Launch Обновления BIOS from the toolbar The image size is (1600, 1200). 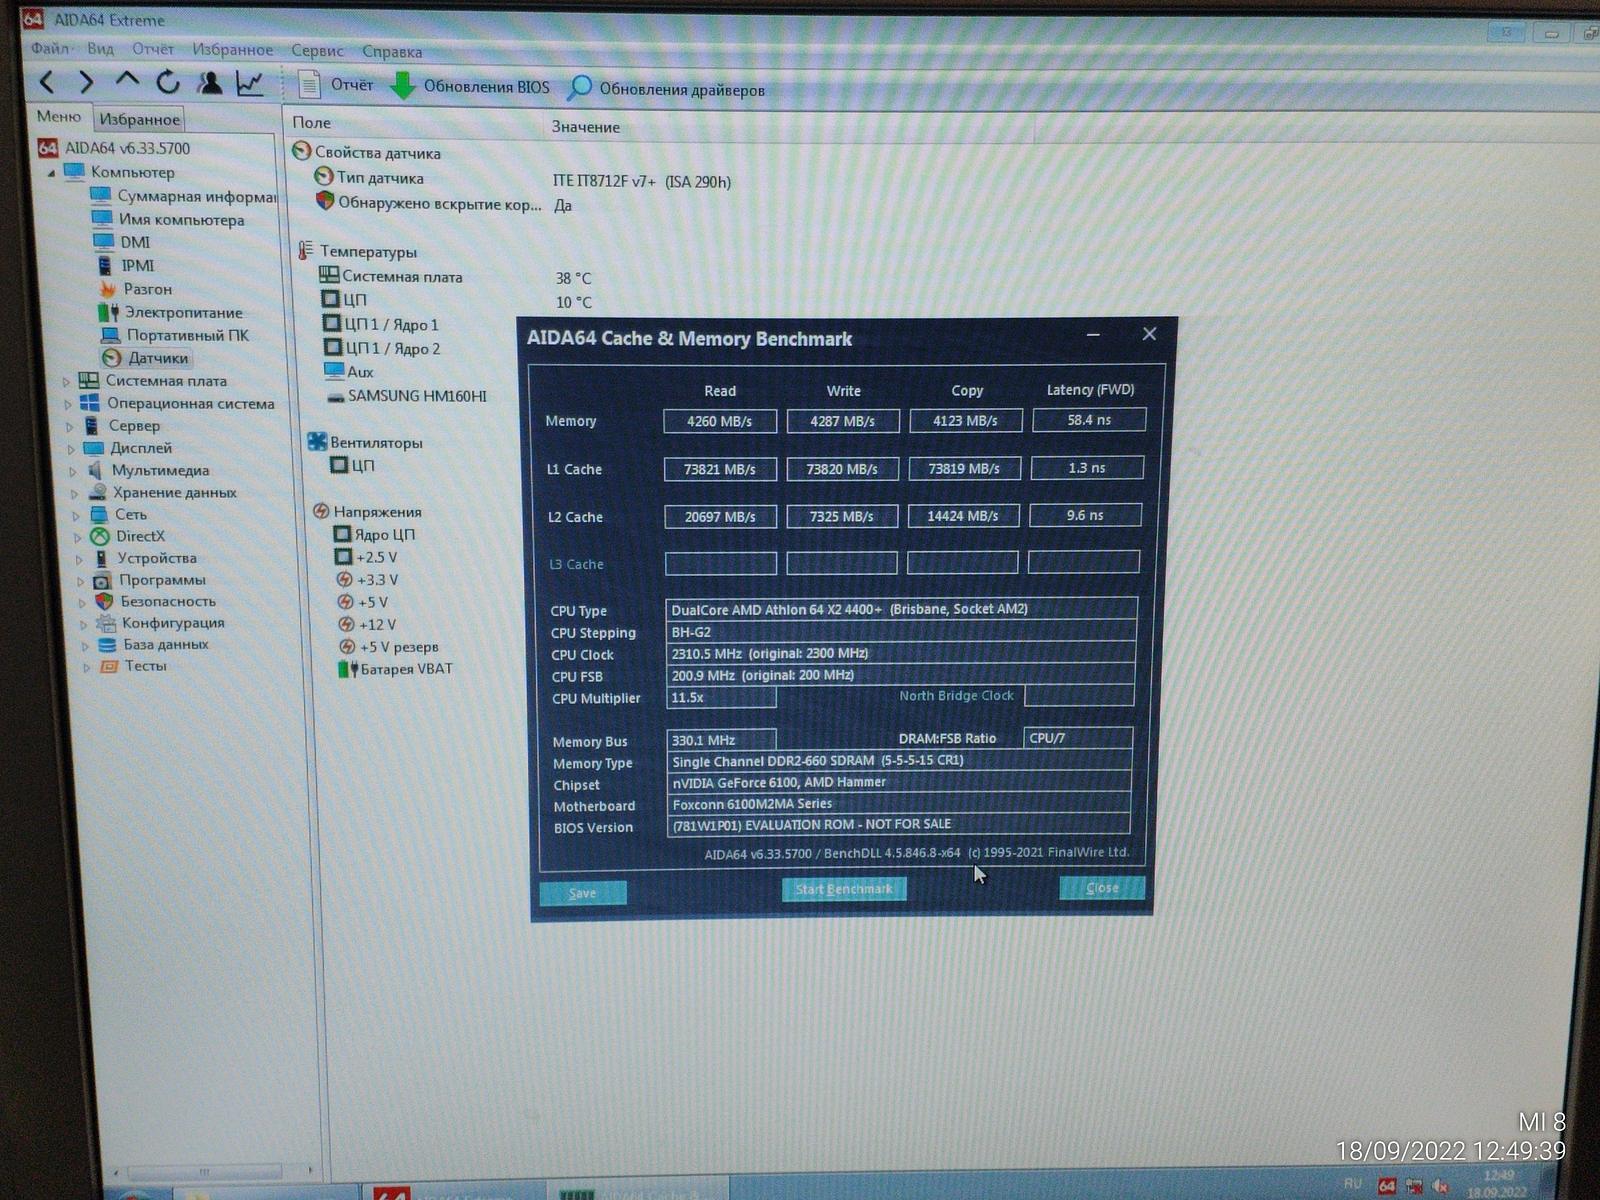click(469, 86)
